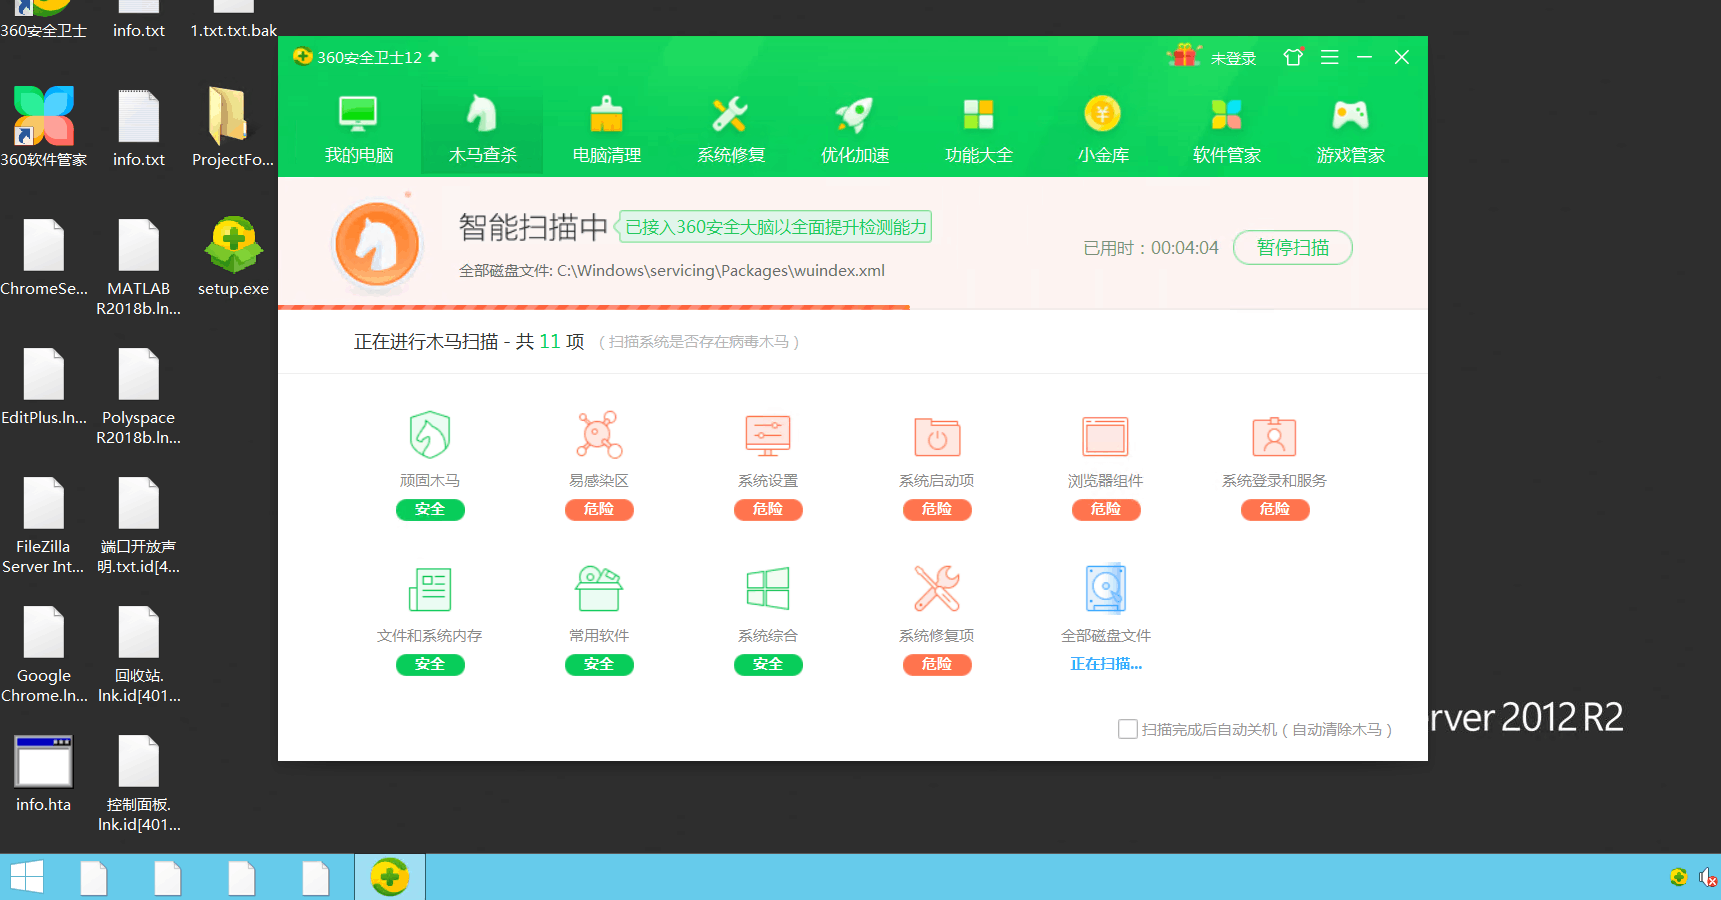Open the Windows Start button
This screenshot has width=1721, height=900.
27,877
